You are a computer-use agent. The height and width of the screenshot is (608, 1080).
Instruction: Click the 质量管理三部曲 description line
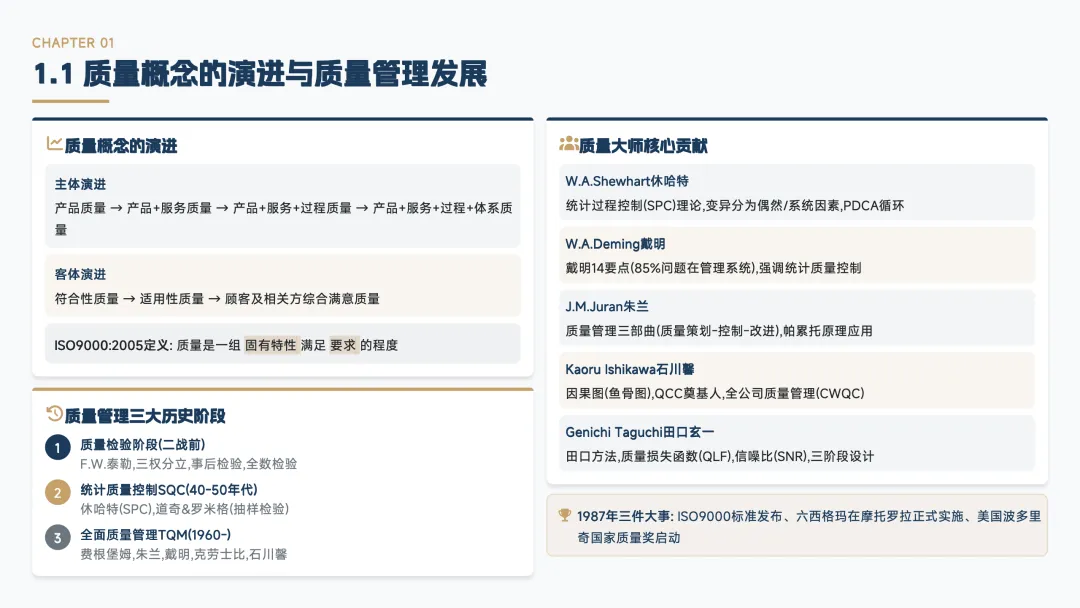(x=719, y=331)
